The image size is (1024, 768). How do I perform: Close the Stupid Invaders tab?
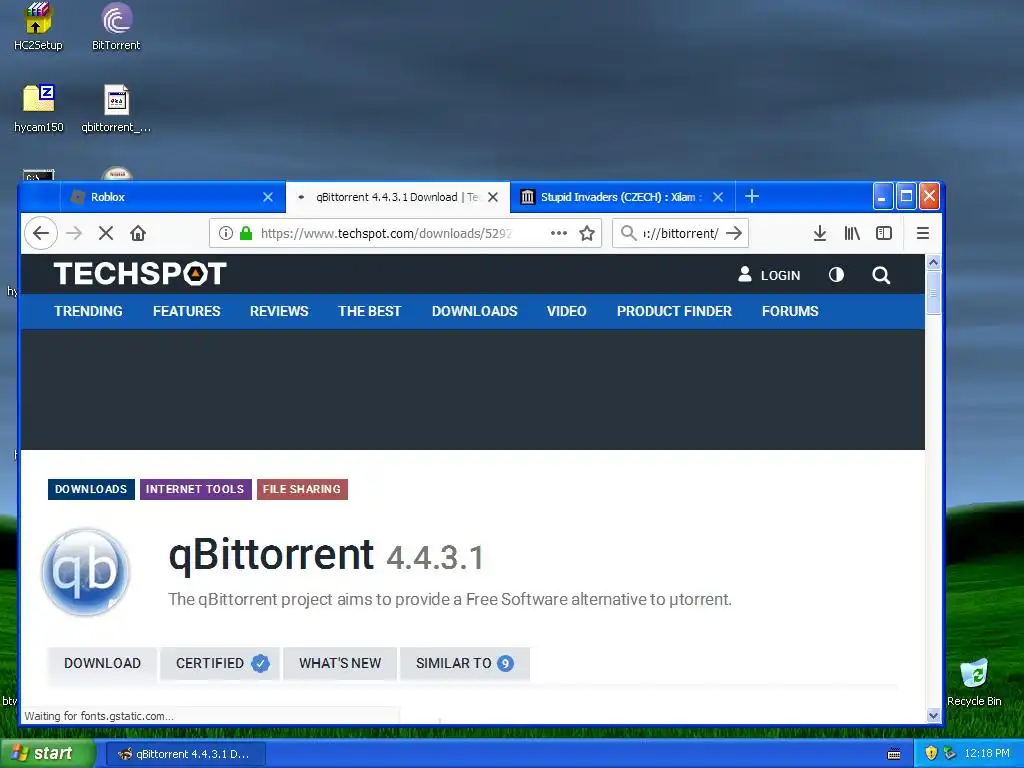(718, 197)
